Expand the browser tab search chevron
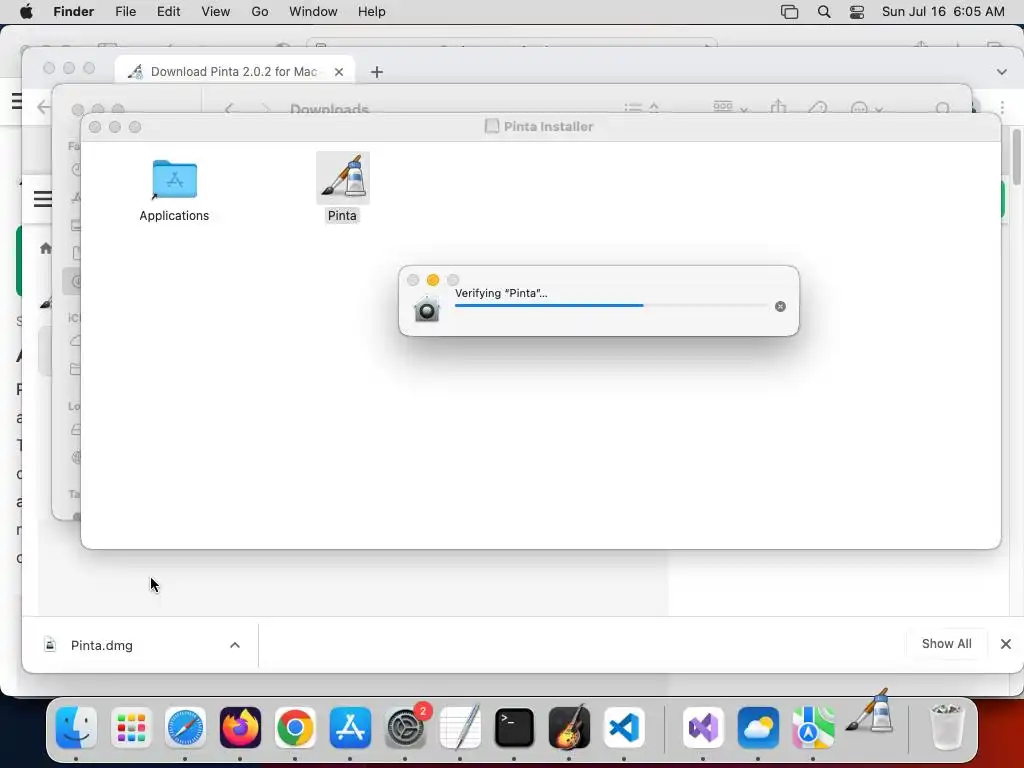The width and height of the screenshot is (1024, 768). coord(1001,72)
